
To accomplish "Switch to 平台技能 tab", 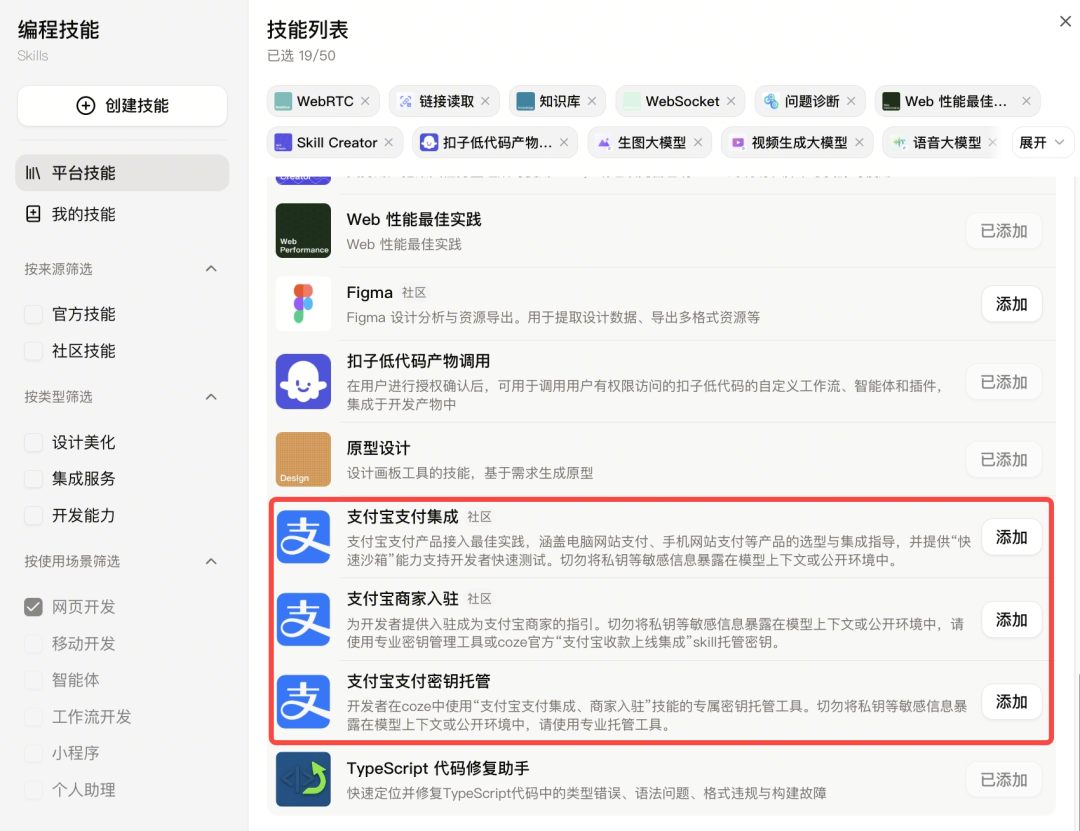I will pyautogui.click(x=122, y=173).
